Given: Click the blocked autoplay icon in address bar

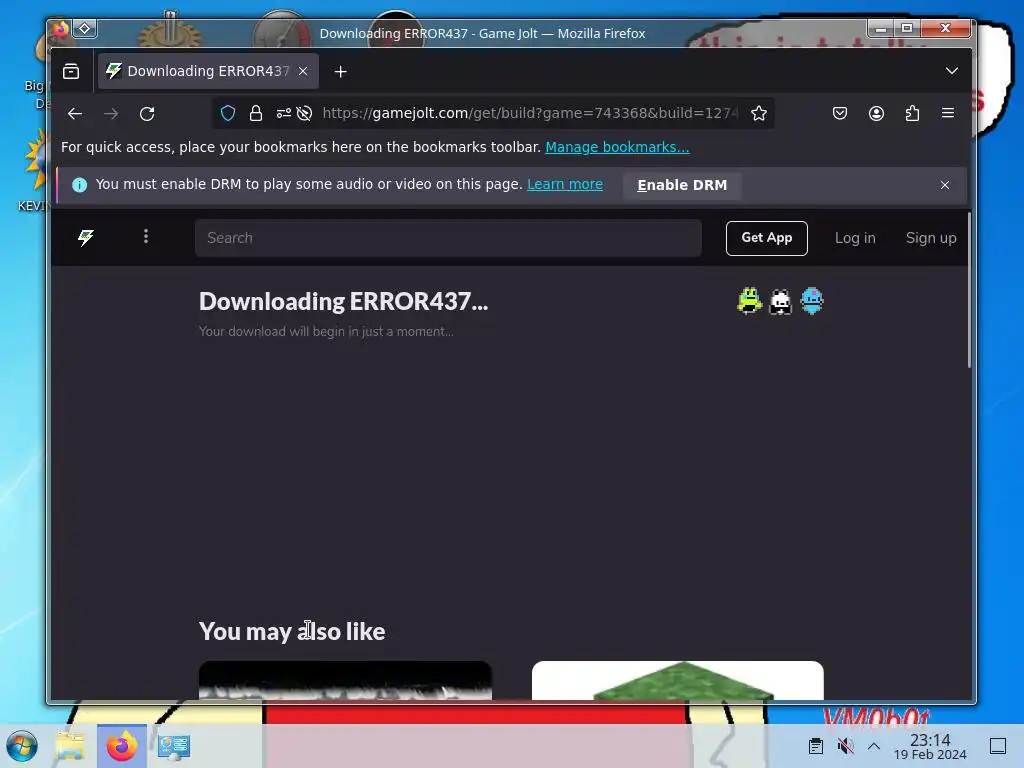Looking at the screenshot, I should click(x=304, y=114).
